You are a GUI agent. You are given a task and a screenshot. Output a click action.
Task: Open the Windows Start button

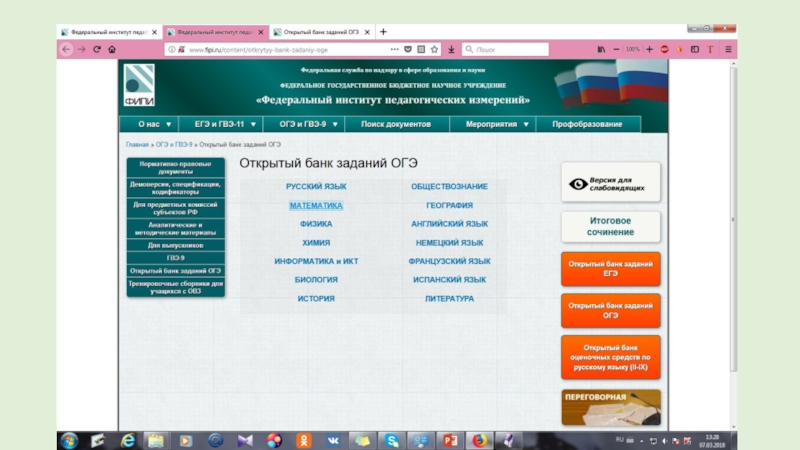69,440
